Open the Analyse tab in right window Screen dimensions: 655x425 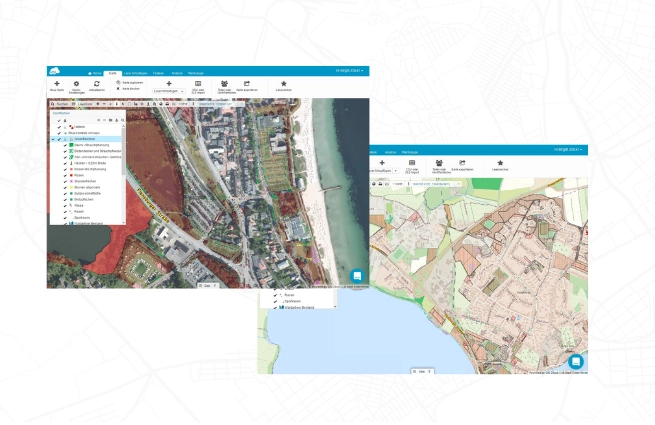[391, 152]
